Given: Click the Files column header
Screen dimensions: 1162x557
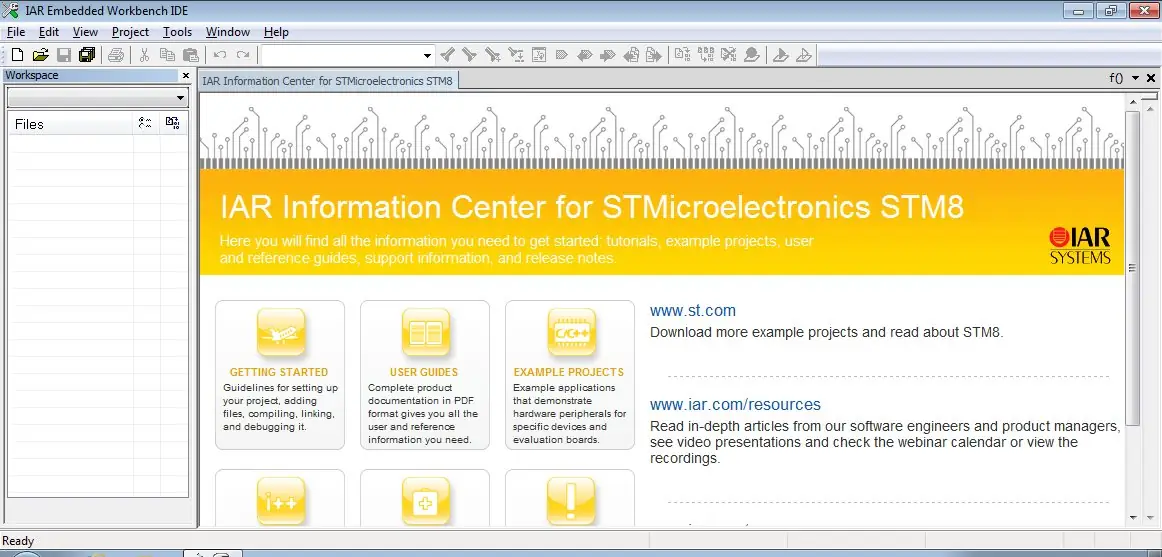Looking at the screenshot, I should coord(72,124).
